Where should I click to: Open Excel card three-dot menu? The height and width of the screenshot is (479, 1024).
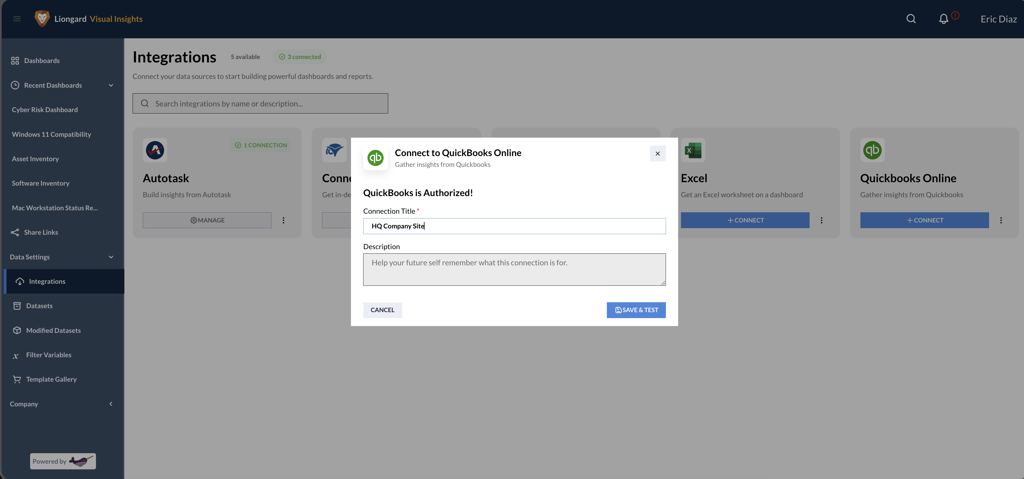point(822,220)
